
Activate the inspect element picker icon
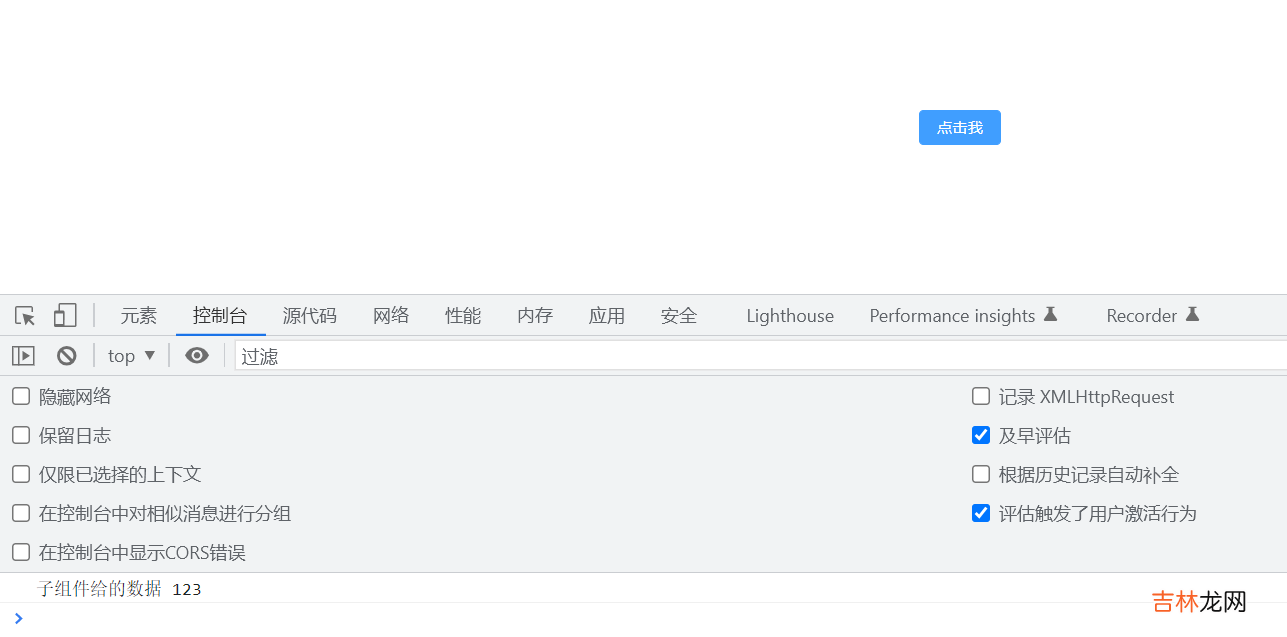25,316
